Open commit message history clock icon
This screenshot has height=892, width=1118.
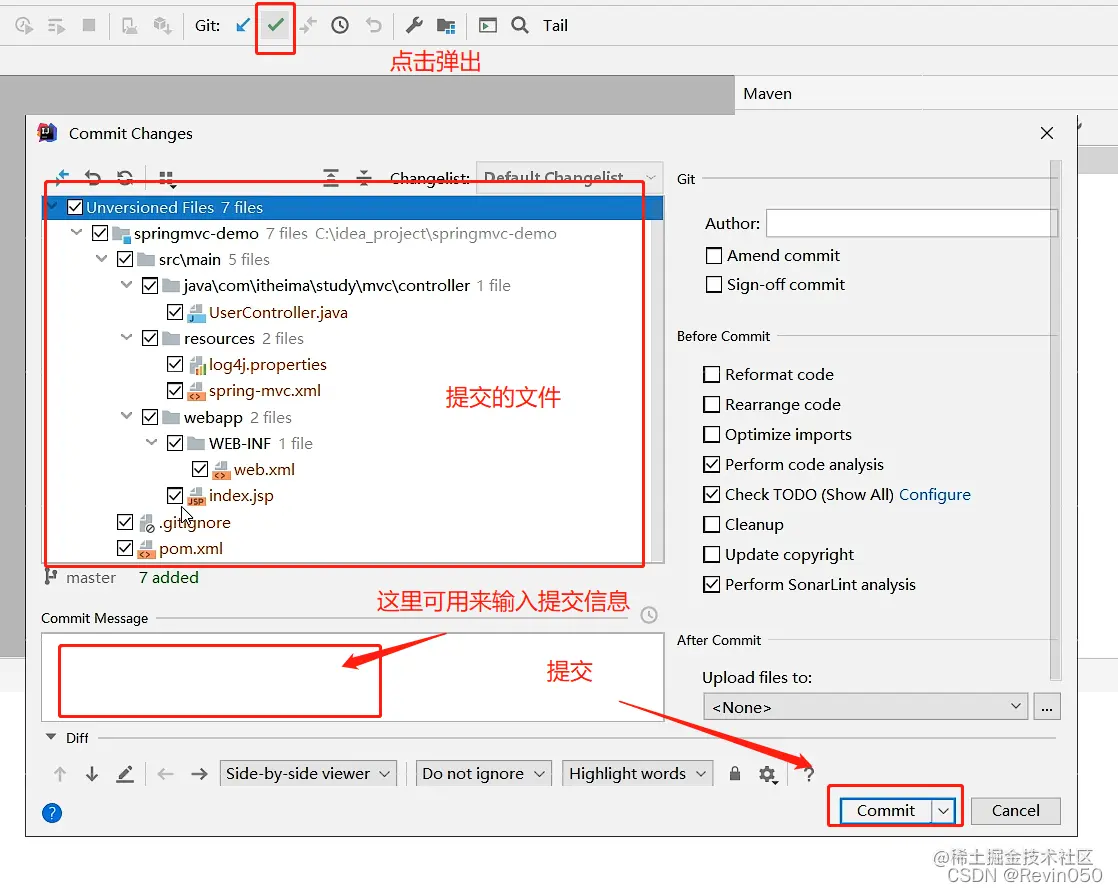click(649, 615)
